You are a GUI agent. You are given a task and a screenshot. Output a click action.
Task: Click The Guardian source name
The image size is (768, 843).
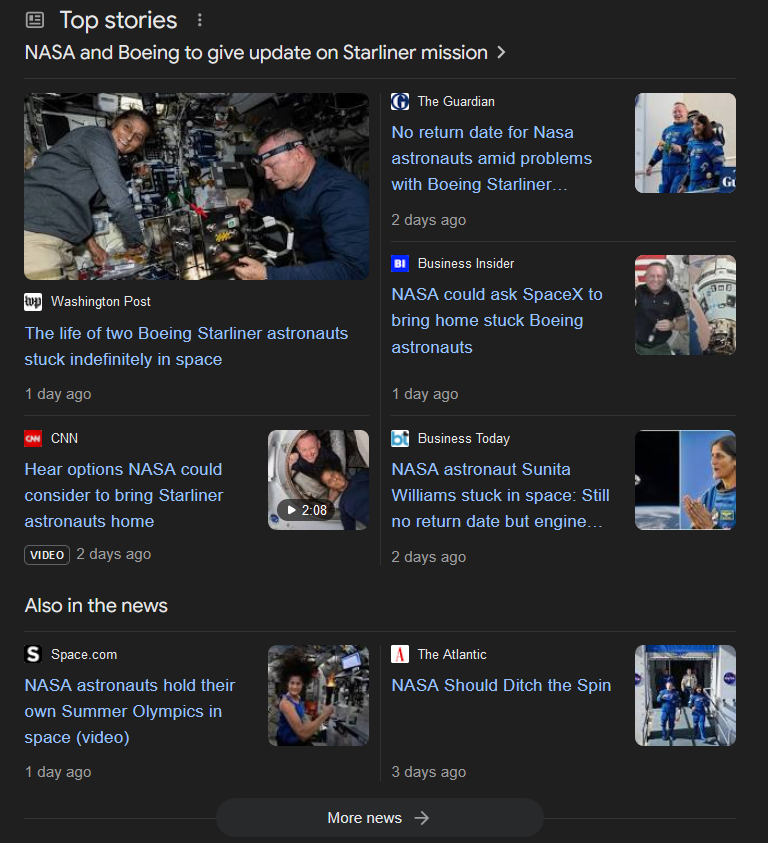(456, 102)
